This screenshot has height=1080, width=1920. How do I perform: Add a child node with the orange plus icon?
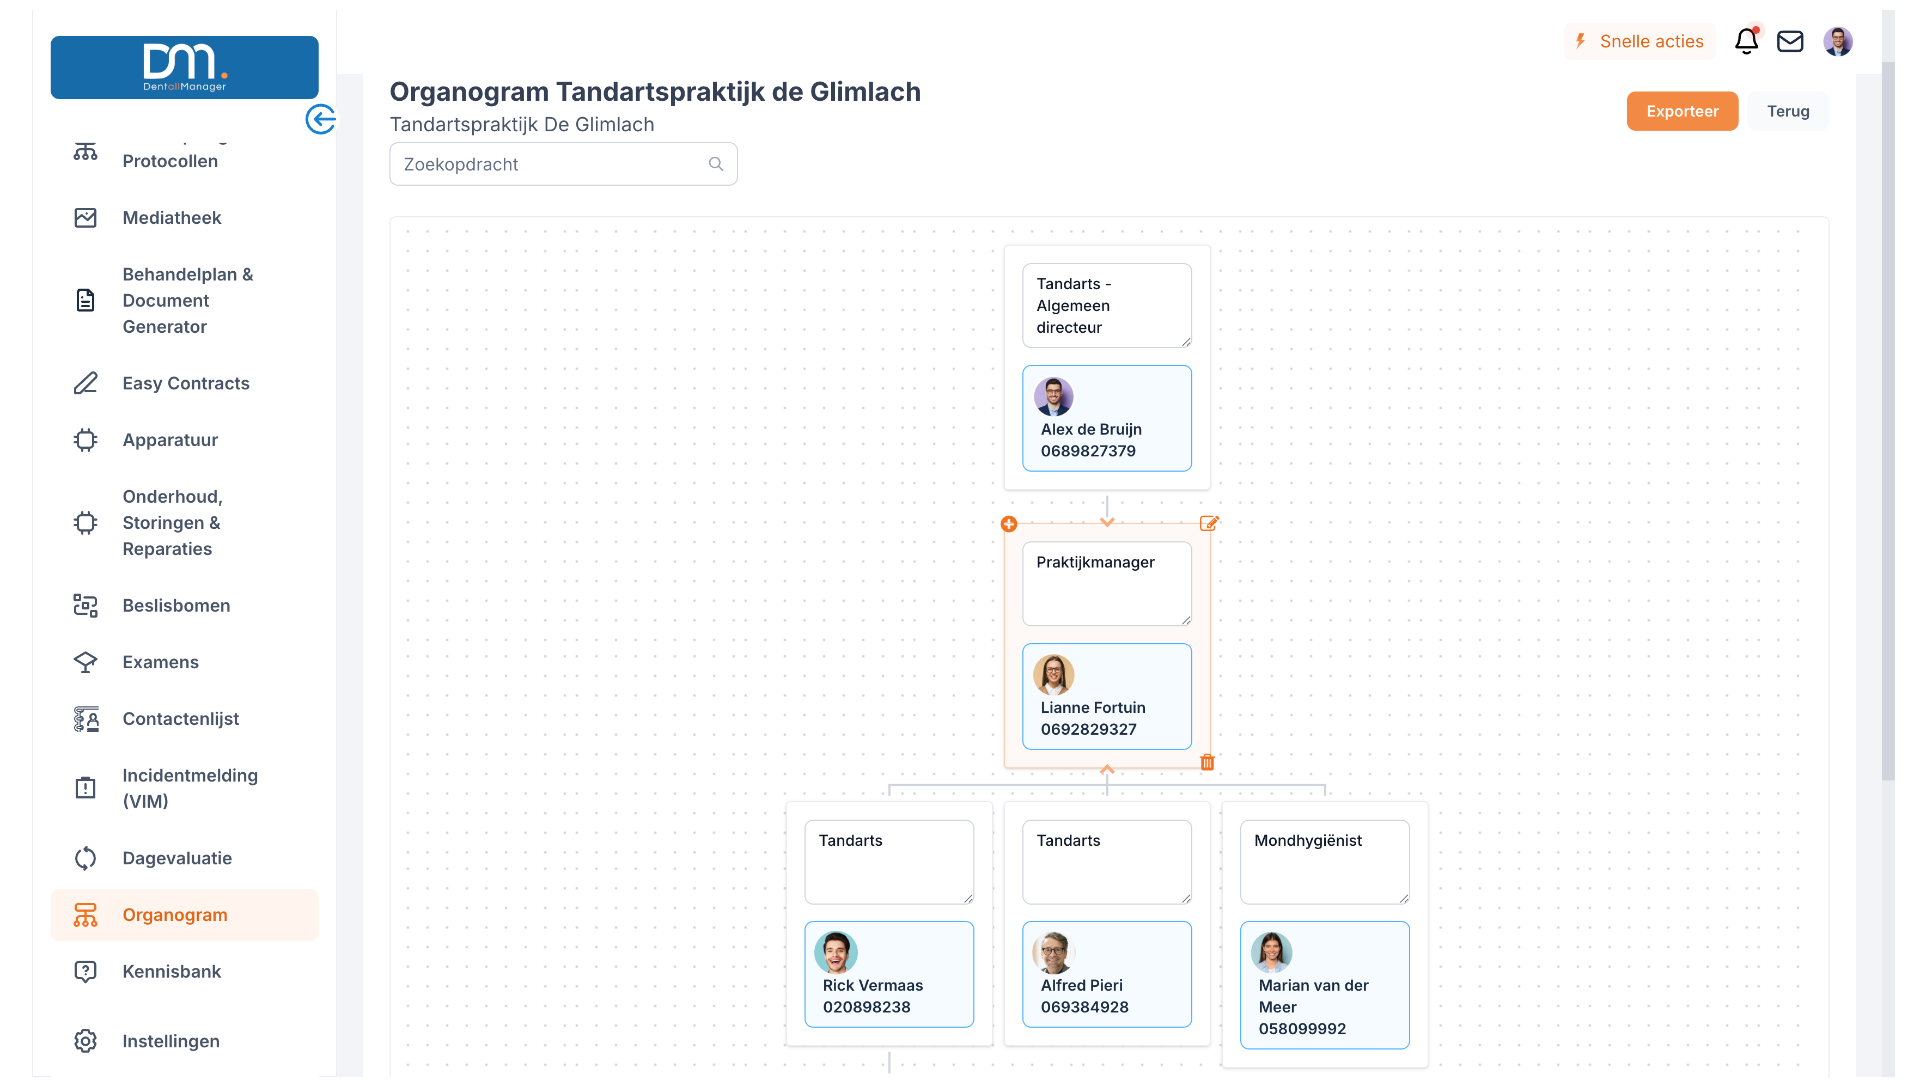click(x=1009, y=524)
